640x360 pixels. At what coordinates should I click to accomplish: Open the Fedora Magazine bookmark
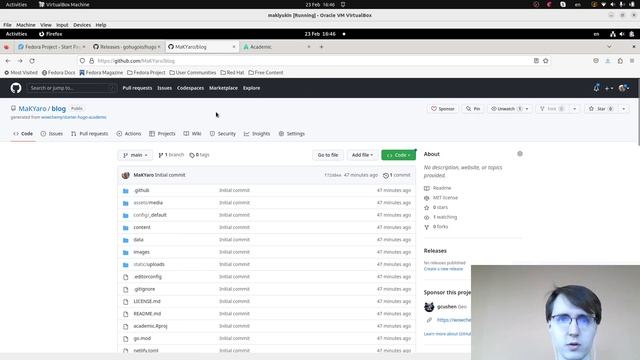[101, 73]
